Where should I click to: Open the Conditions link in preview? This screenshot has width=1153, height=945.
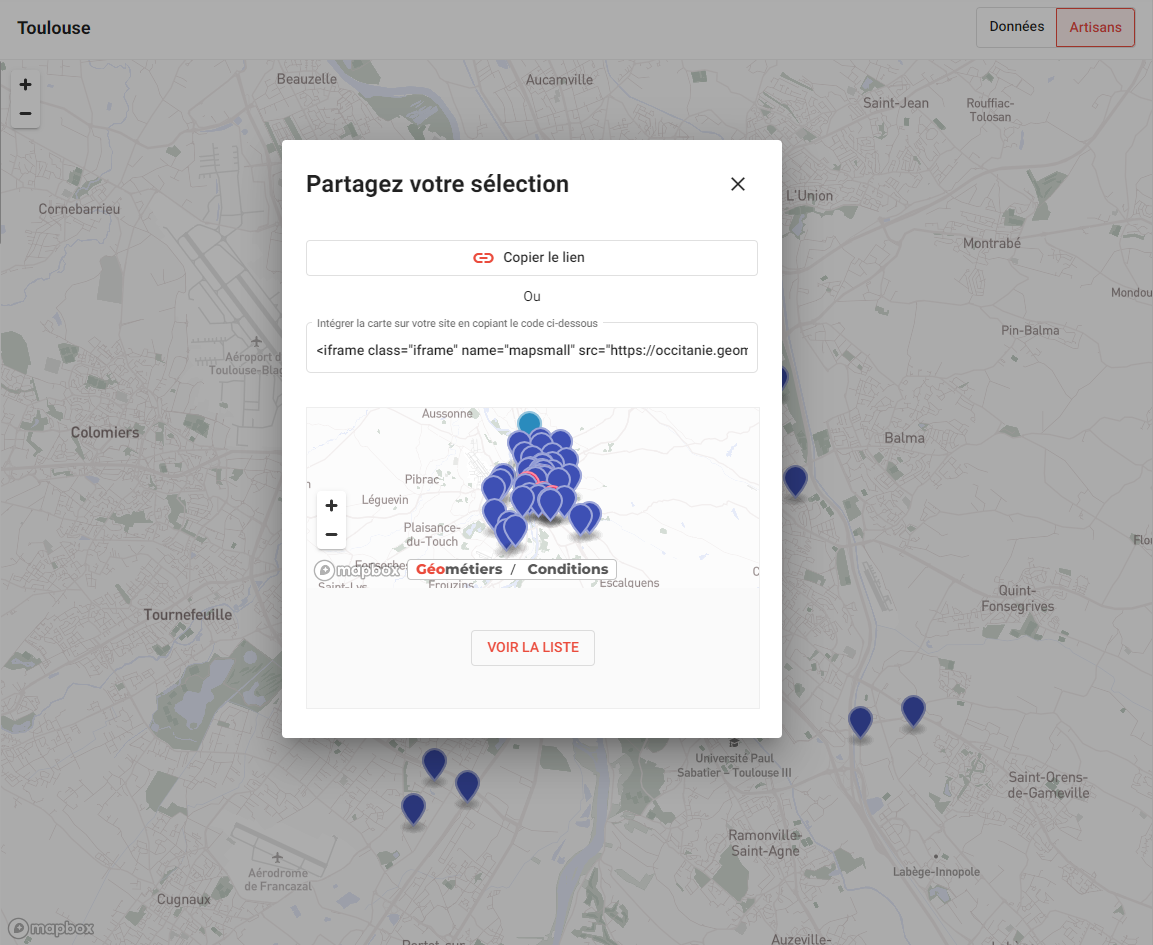568,569
